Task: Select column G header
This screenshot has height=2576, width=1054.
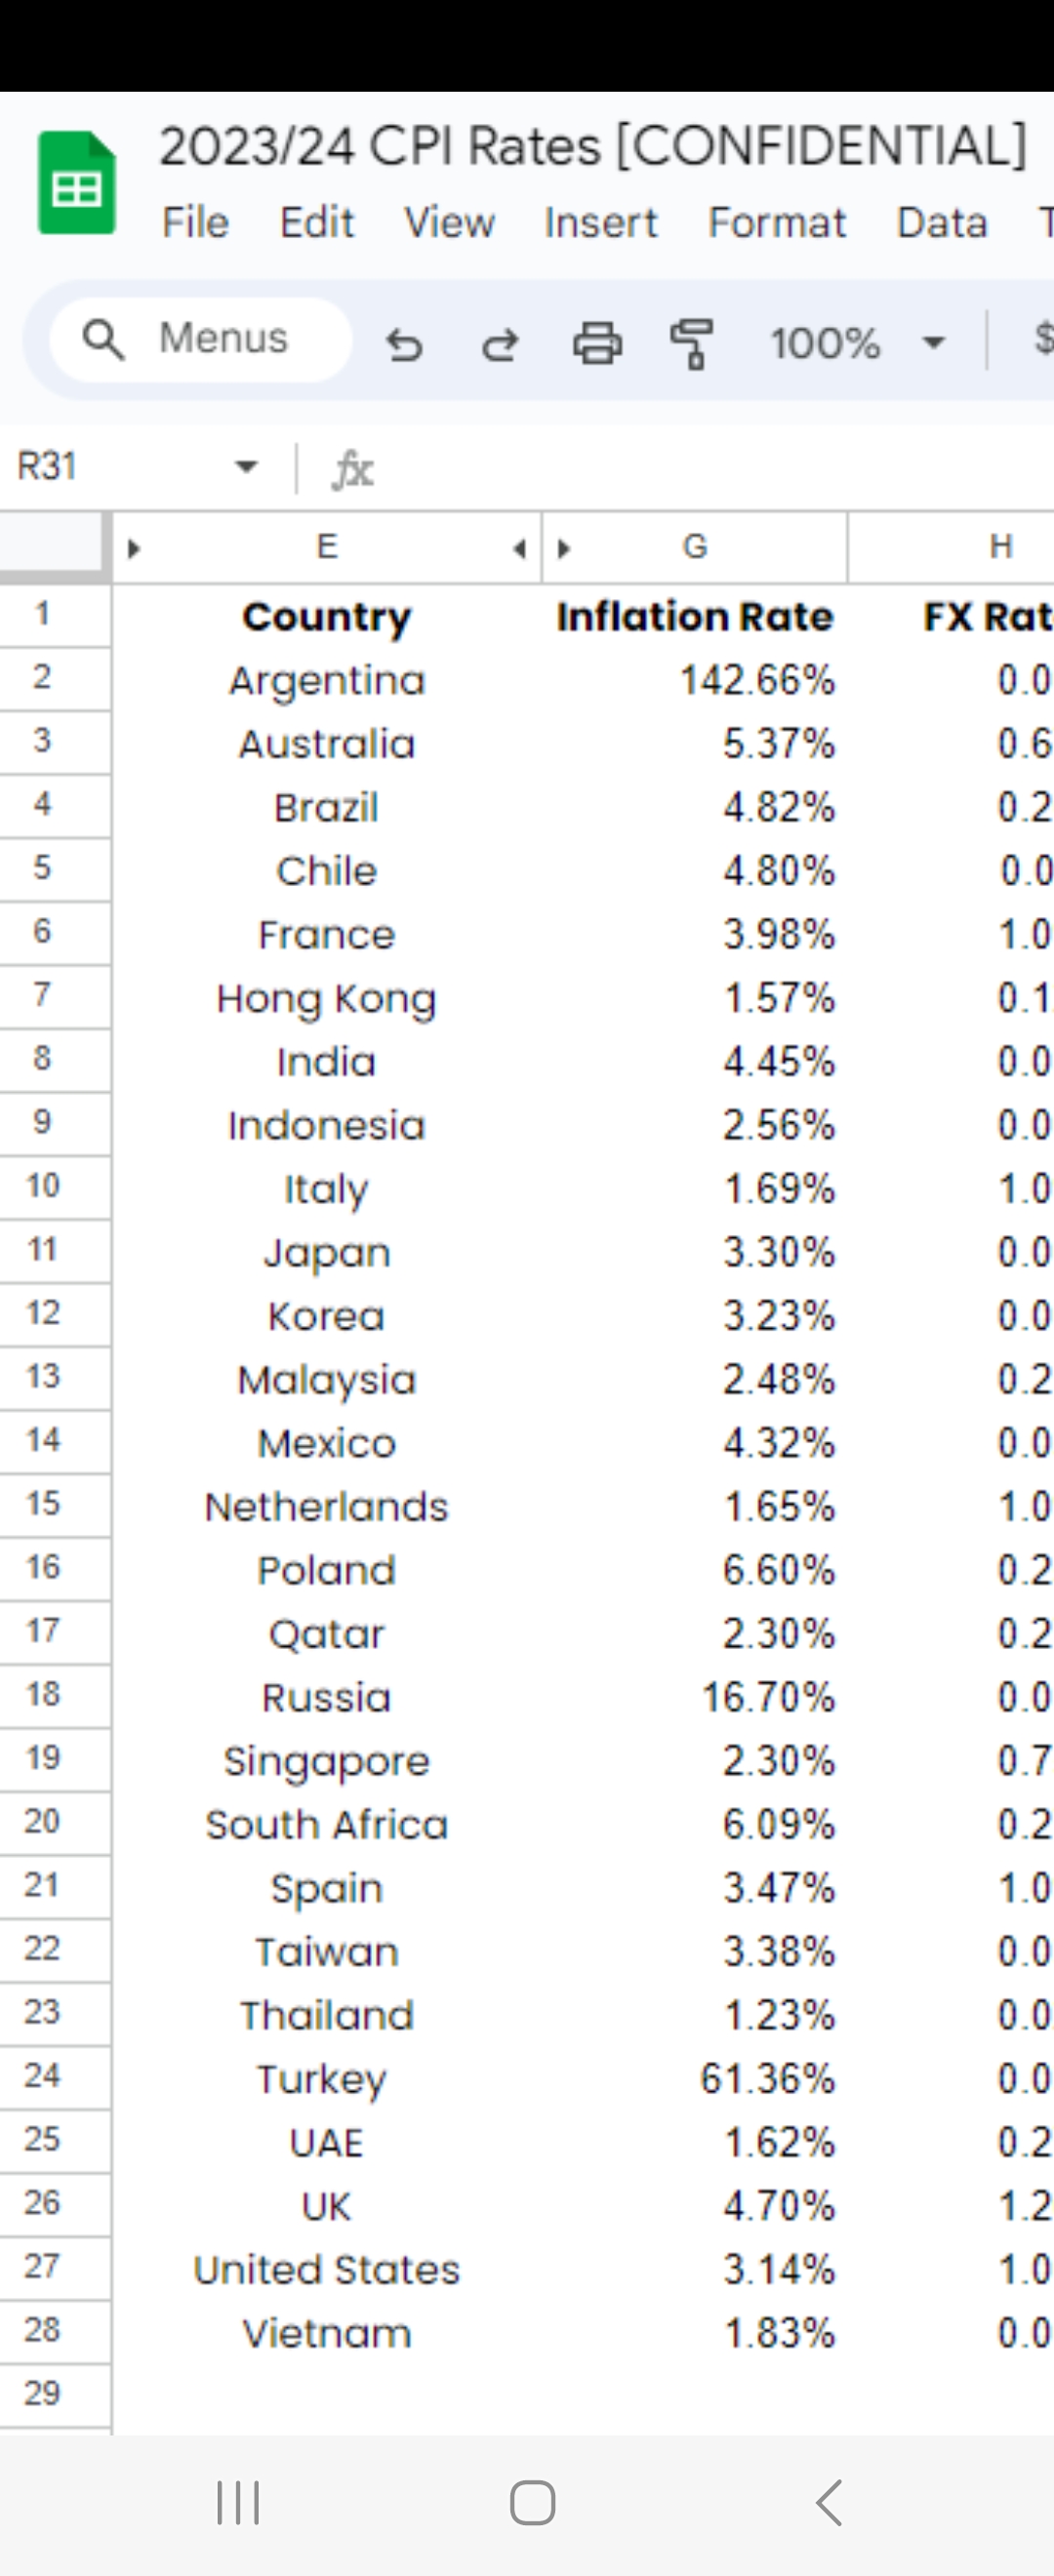Action: (695, 547)
